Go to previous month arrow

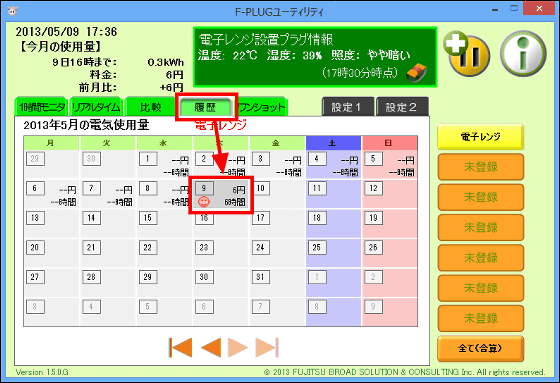[211, 347]
